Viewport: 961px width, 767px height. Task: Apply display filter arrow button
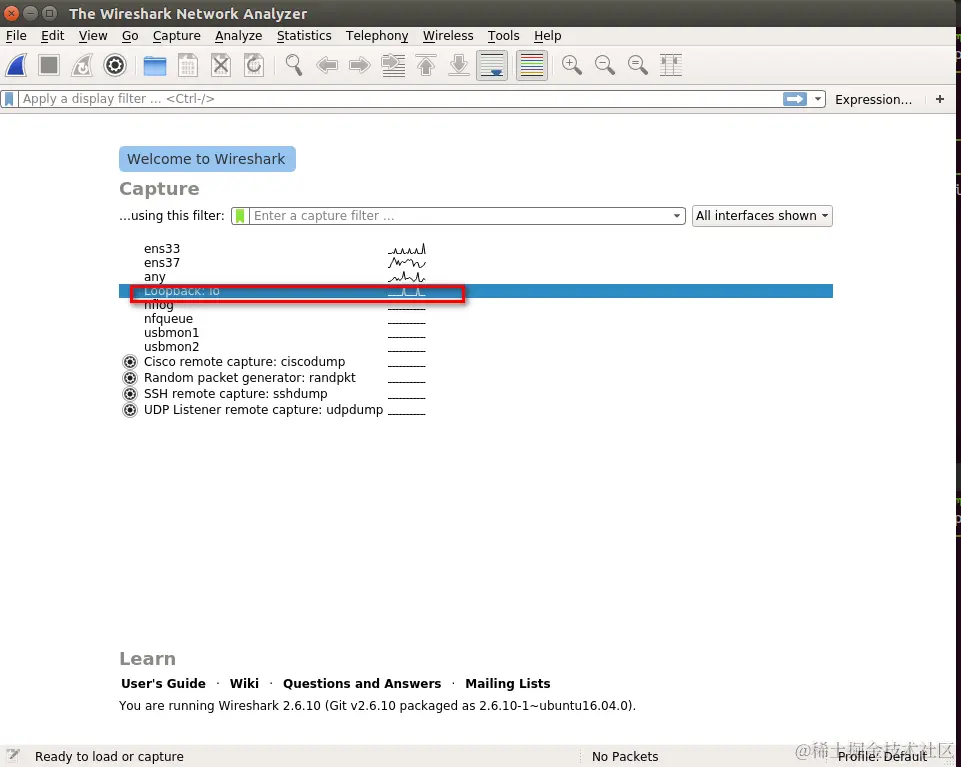(795, 99)
